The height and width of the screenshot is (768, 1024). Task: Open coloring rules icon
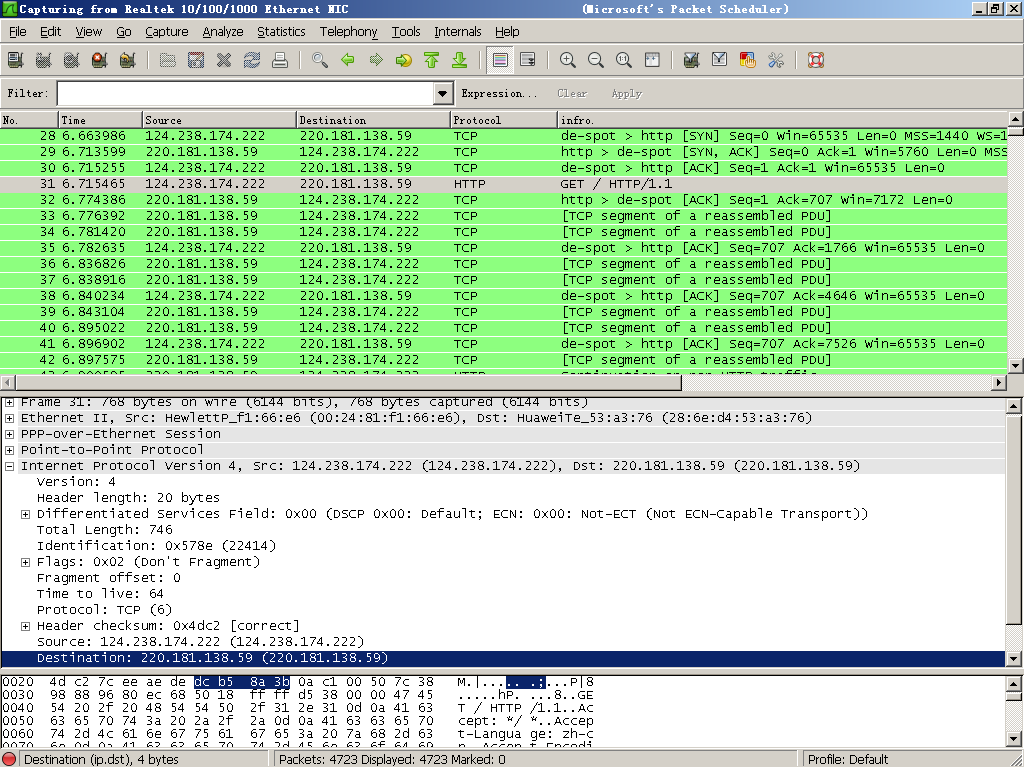[x=748, y=60]
